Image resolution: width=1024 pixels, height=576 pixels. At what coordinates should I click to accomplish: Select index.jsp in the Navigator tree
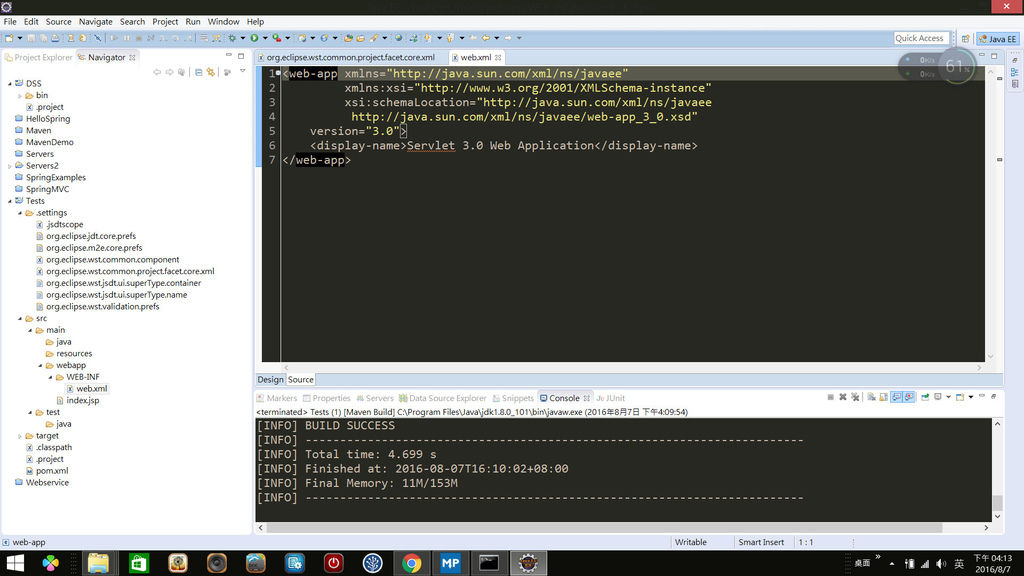(x=82, y=400)
